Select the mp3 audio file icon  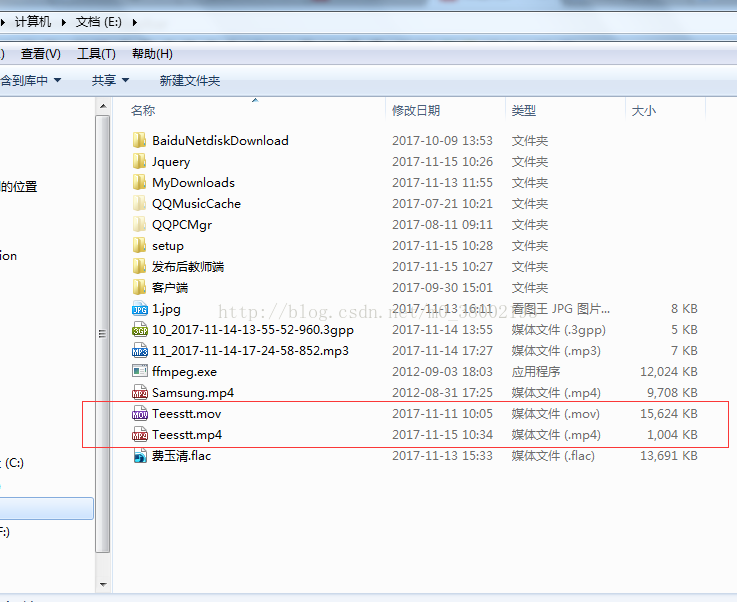tap(140, 351)
